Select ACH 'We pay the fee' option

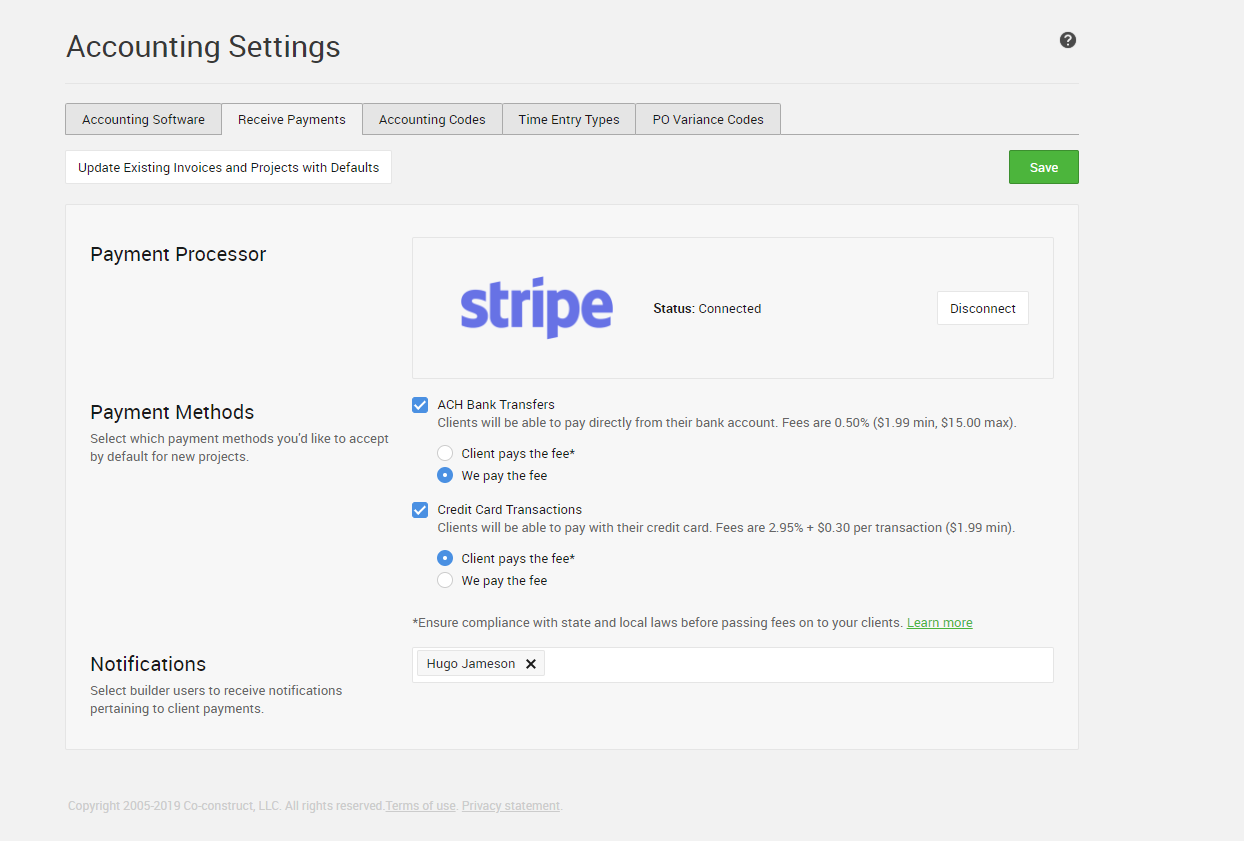[445, 476]
